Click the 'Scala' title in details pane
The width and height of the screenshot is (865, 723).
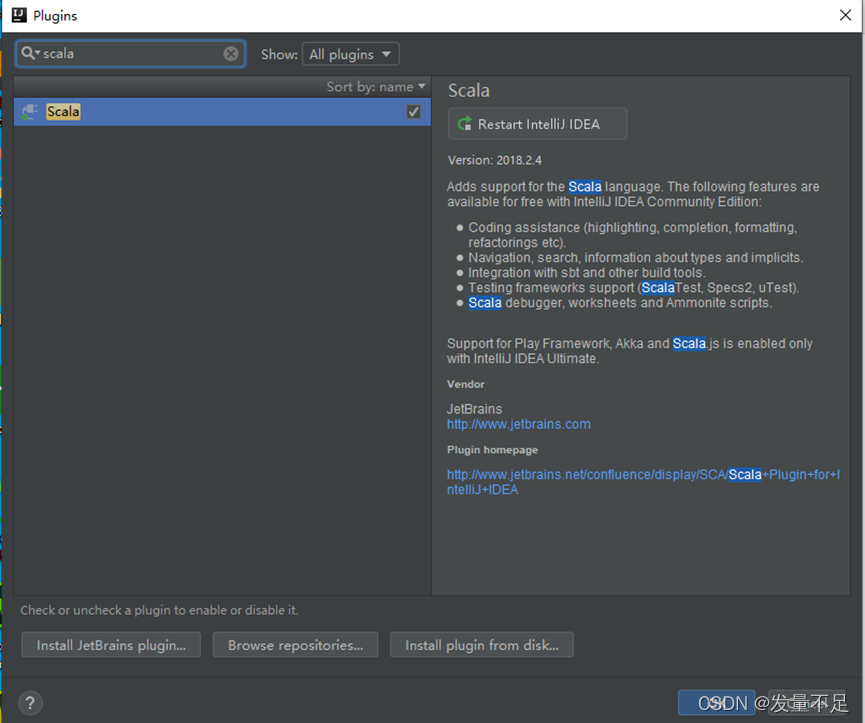coord(468,90)
